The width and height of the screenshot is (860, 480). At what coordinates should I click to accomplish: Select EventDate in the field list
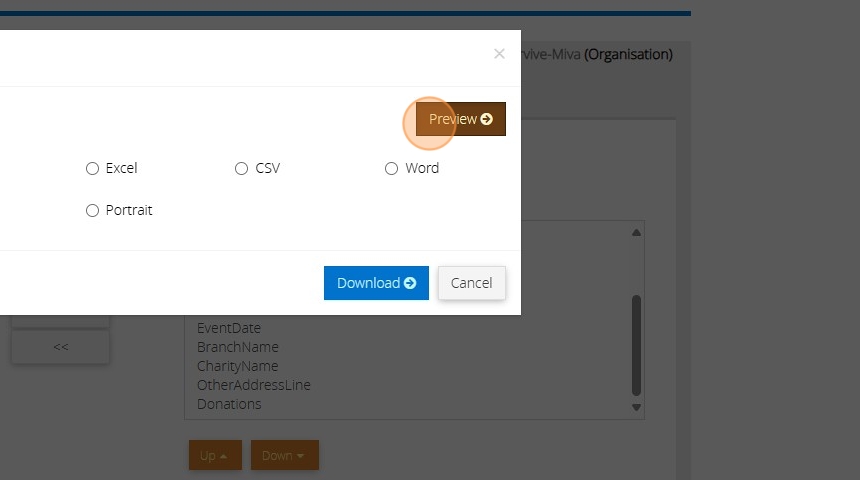(x=229, y=328)
